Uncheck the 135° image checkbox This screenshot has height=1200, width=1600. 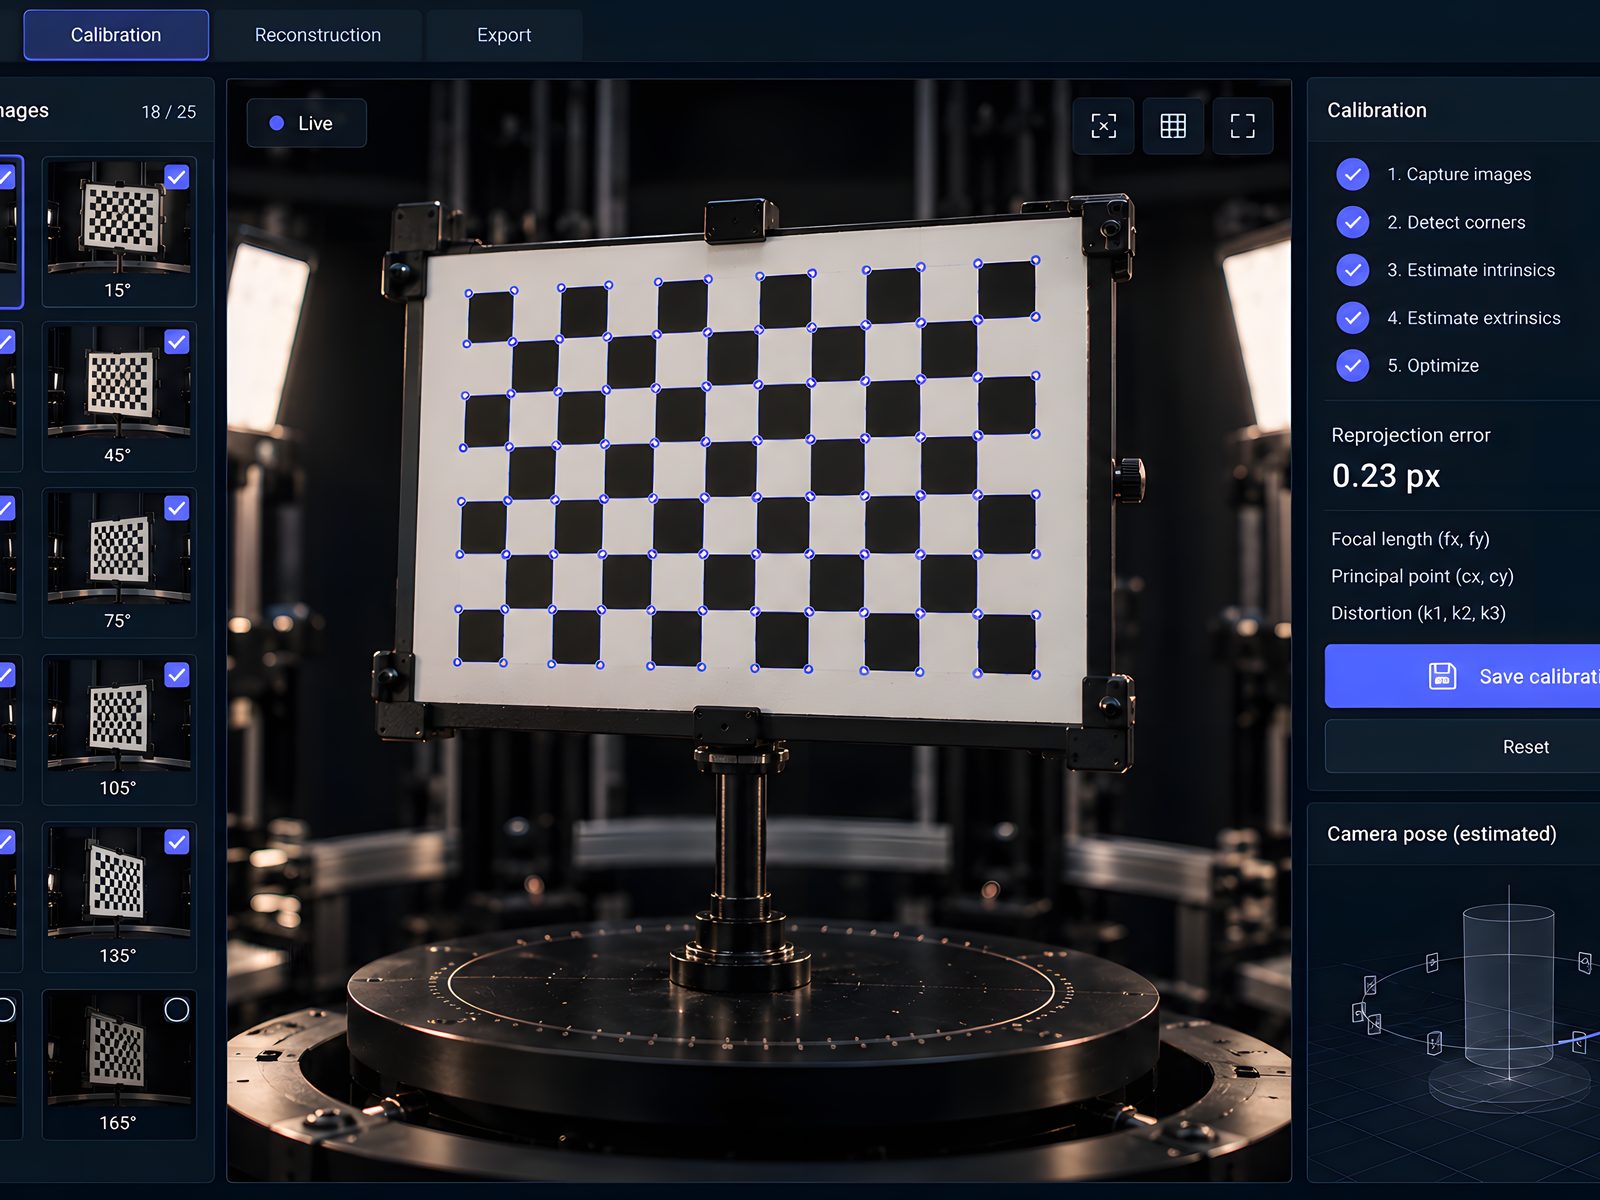(177, 842)
